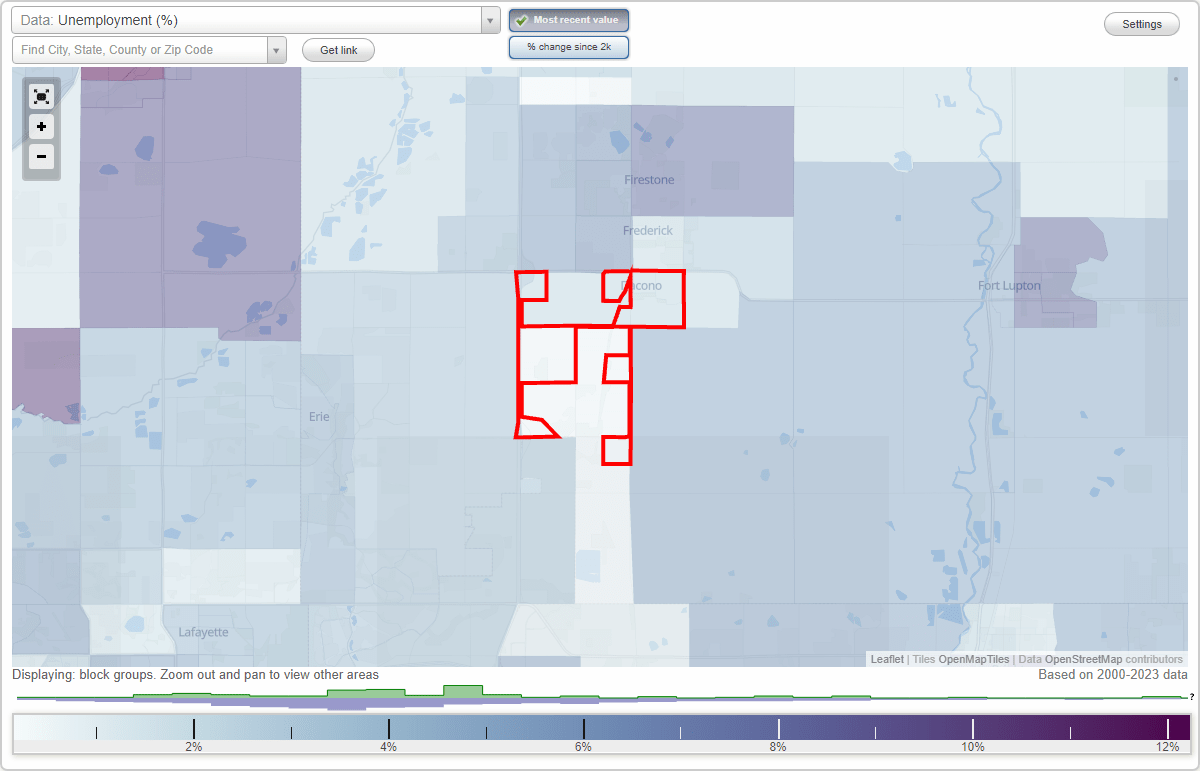Zoom out using the minus map control
Screen dimensions: 1200x771
click(x=41, y=157)
